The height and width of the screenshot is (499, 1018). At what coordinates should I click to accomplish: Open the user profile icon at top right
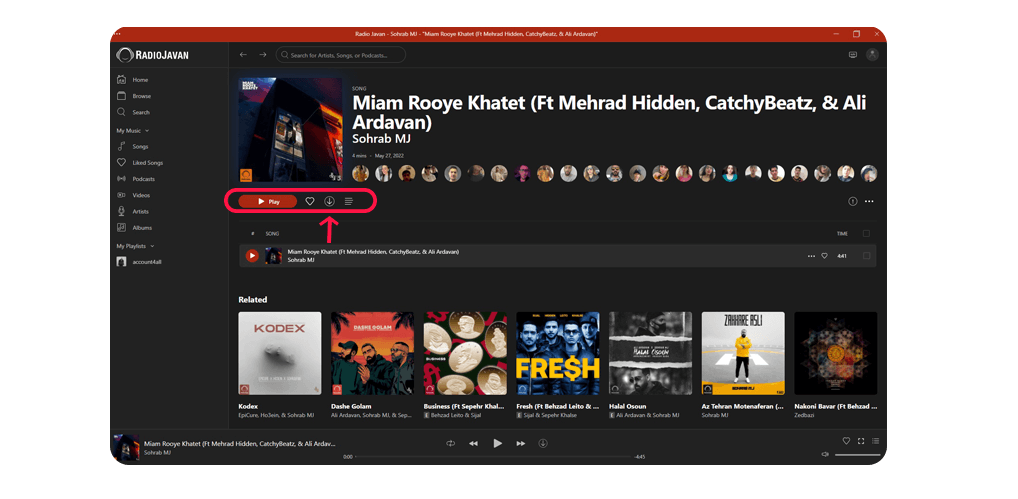coord(872,55)
